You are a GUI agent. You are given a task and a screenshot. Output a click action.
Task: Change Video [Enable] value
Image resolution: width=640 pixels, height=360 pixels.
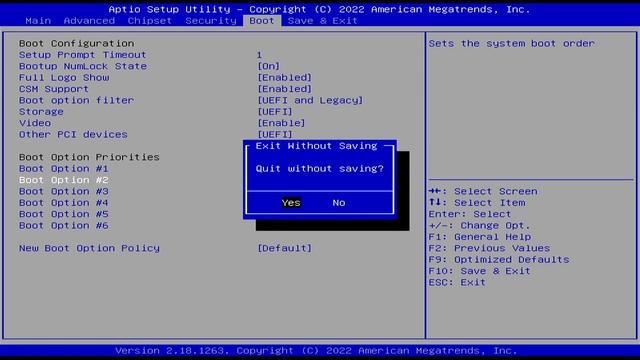pos(281,123)
